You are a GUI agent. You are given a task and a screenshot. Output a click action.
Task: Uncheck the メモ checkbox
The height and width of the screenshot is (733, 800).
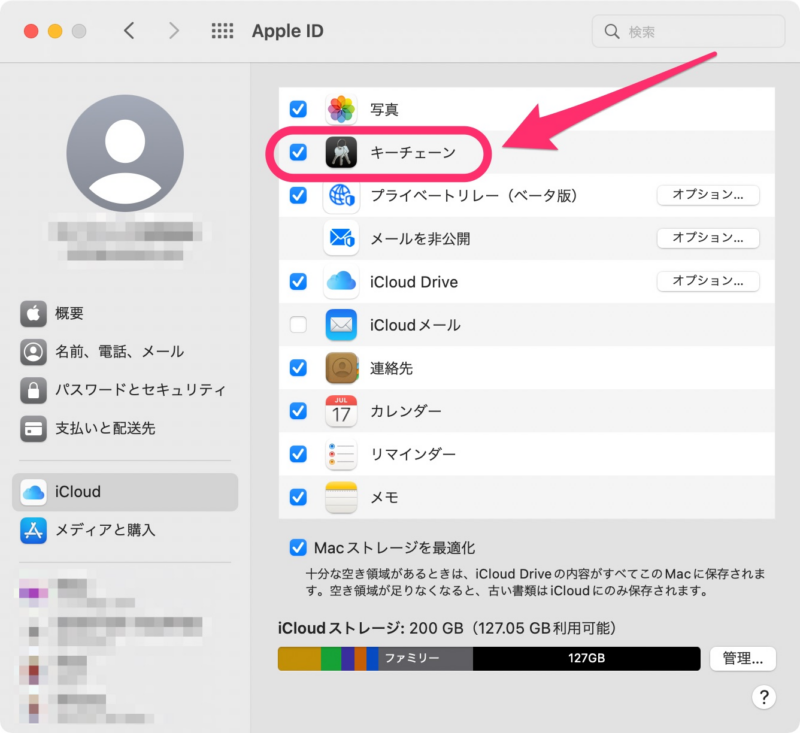(298, 497)
